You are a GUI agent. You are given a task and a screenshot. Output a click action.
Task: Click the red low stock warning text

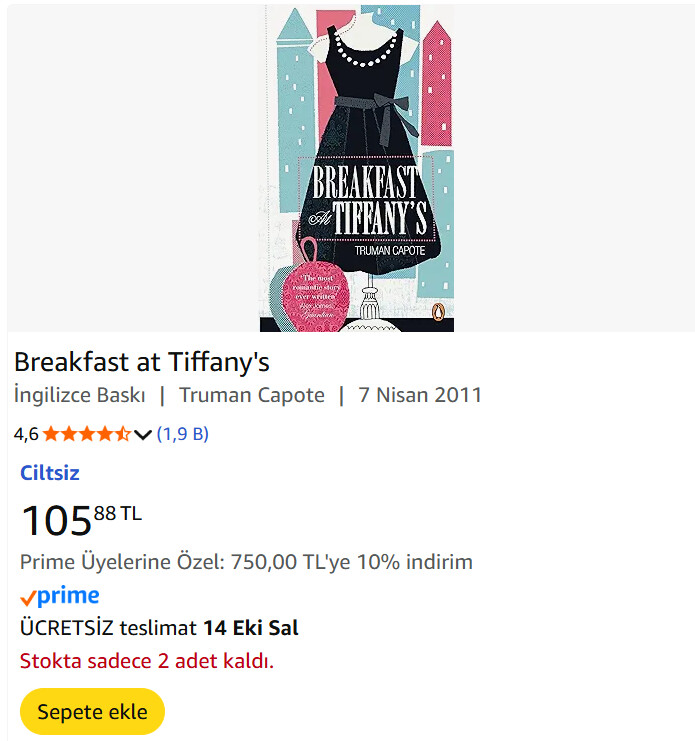(147, 661)
